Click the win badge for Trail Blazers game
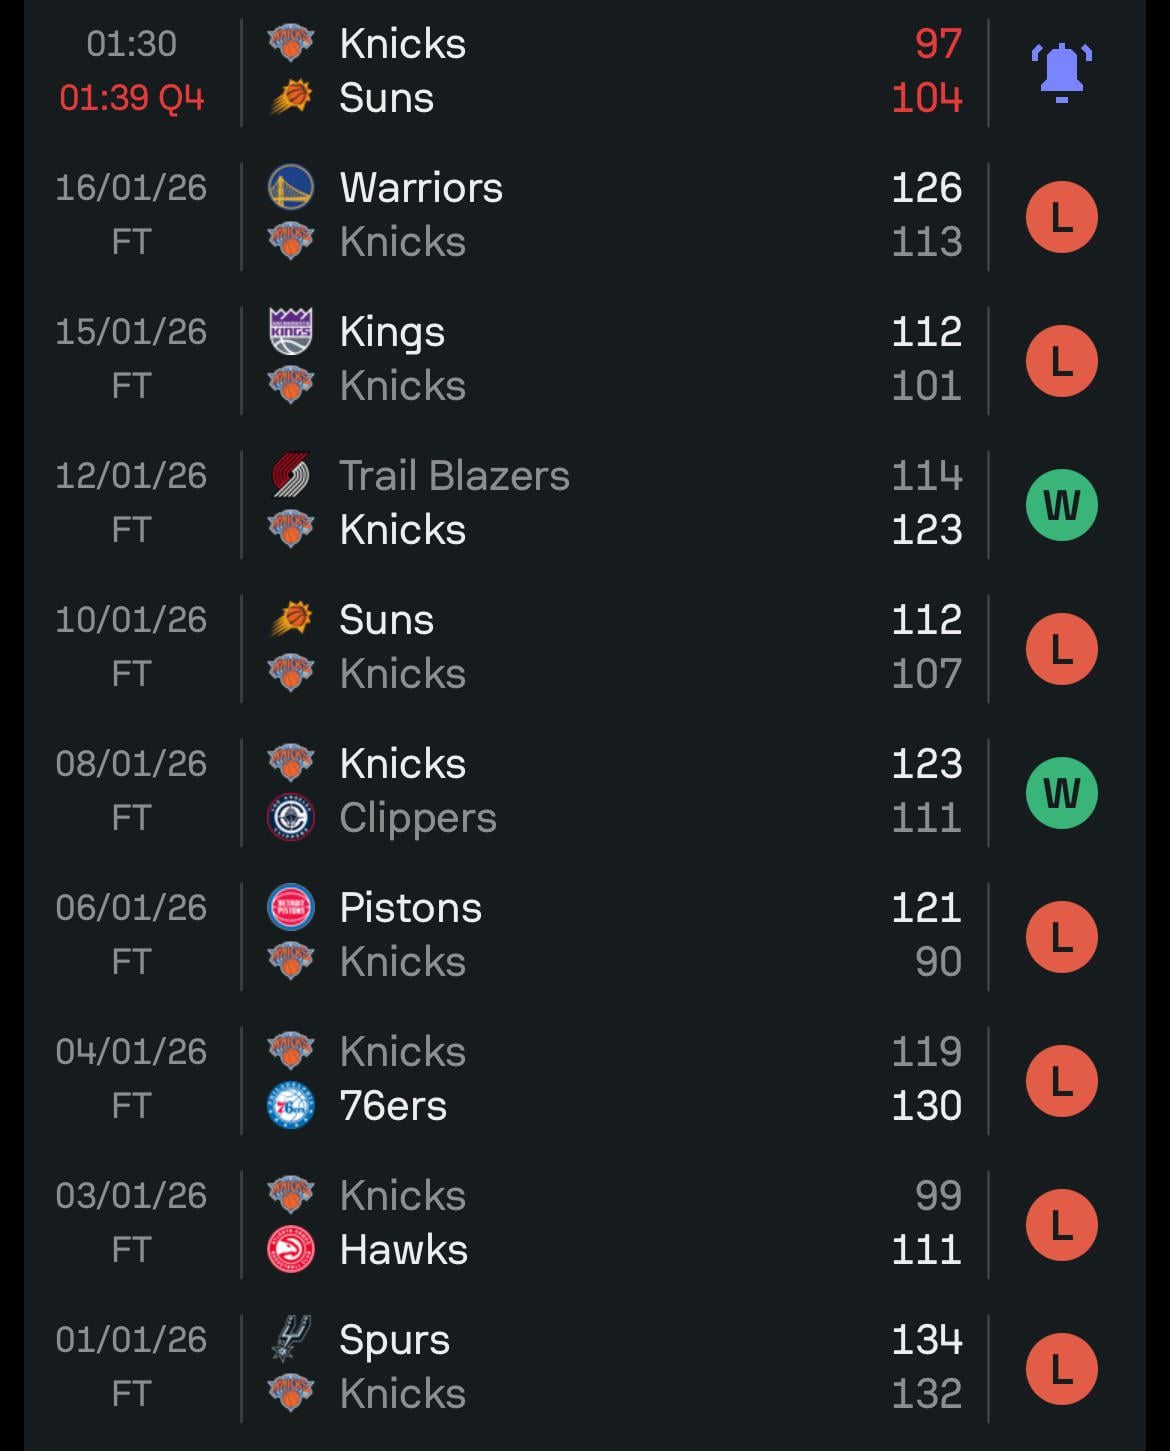 pyautogui.click(x=1061, y=505)
